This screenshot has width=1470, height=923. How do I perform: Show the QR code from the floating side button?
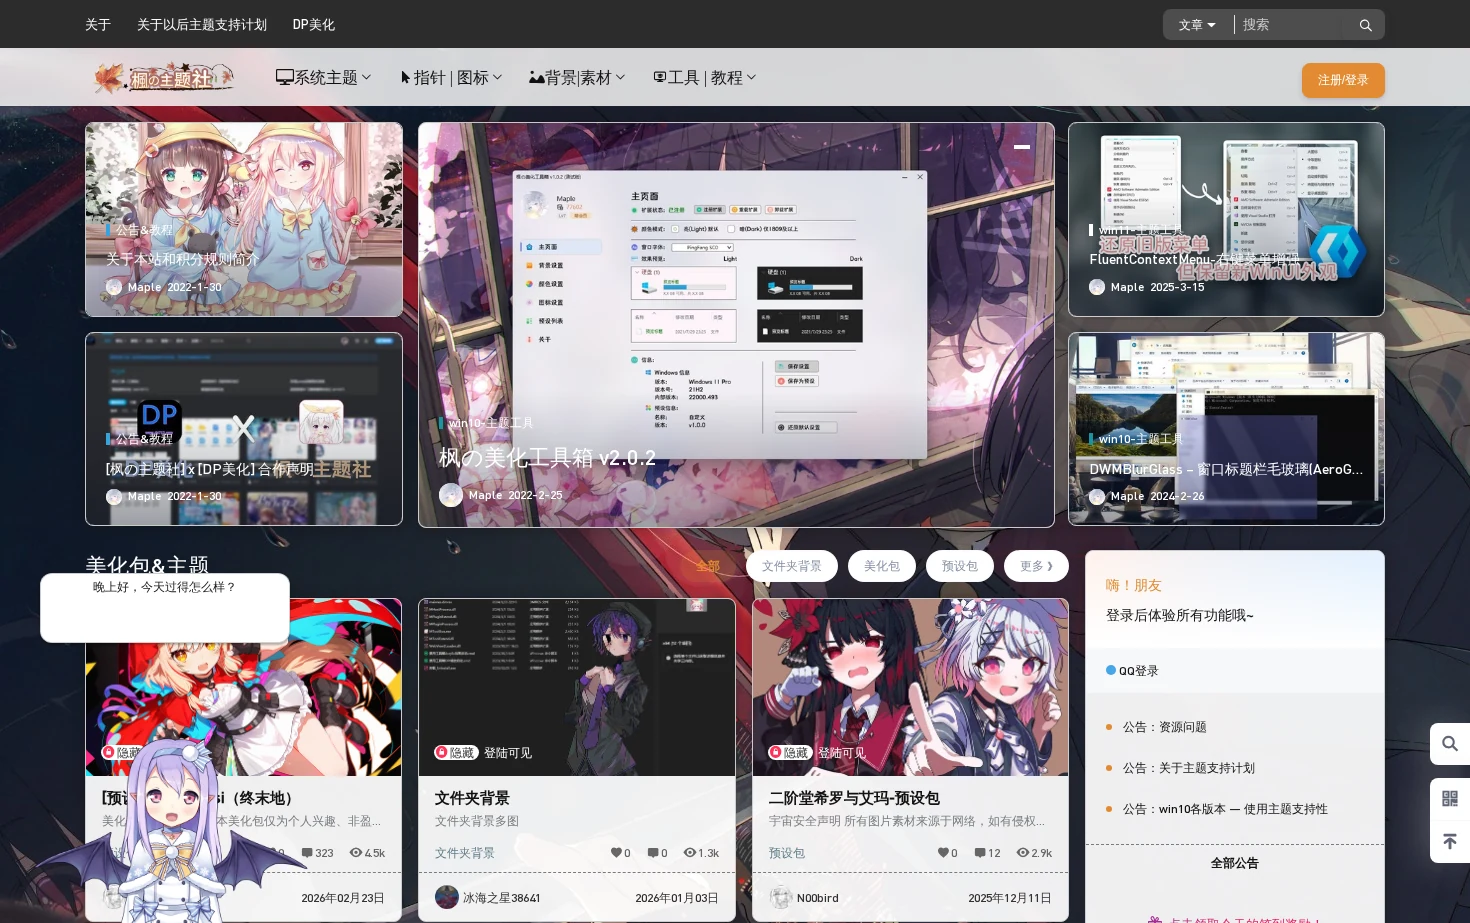(1450, 798)
